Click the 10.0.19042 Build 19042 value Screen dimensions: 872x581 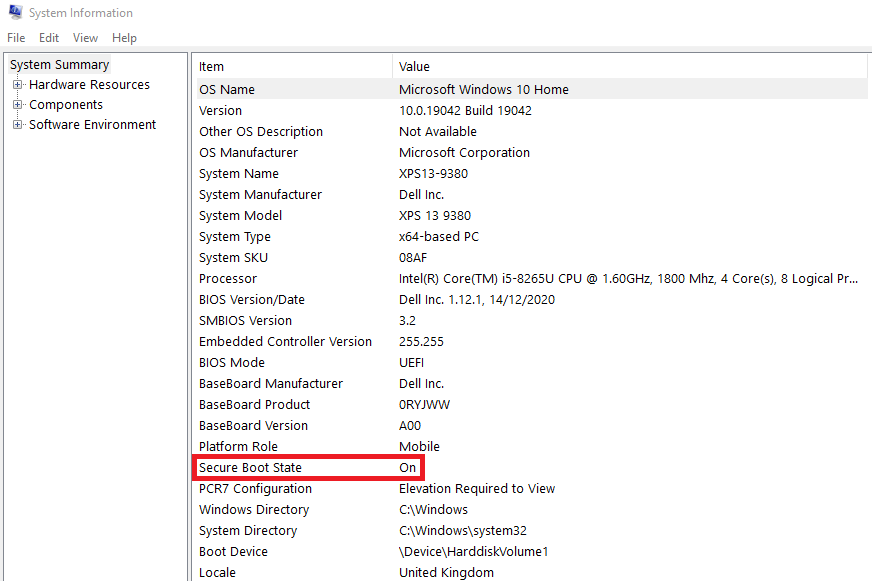pos(465,111)
